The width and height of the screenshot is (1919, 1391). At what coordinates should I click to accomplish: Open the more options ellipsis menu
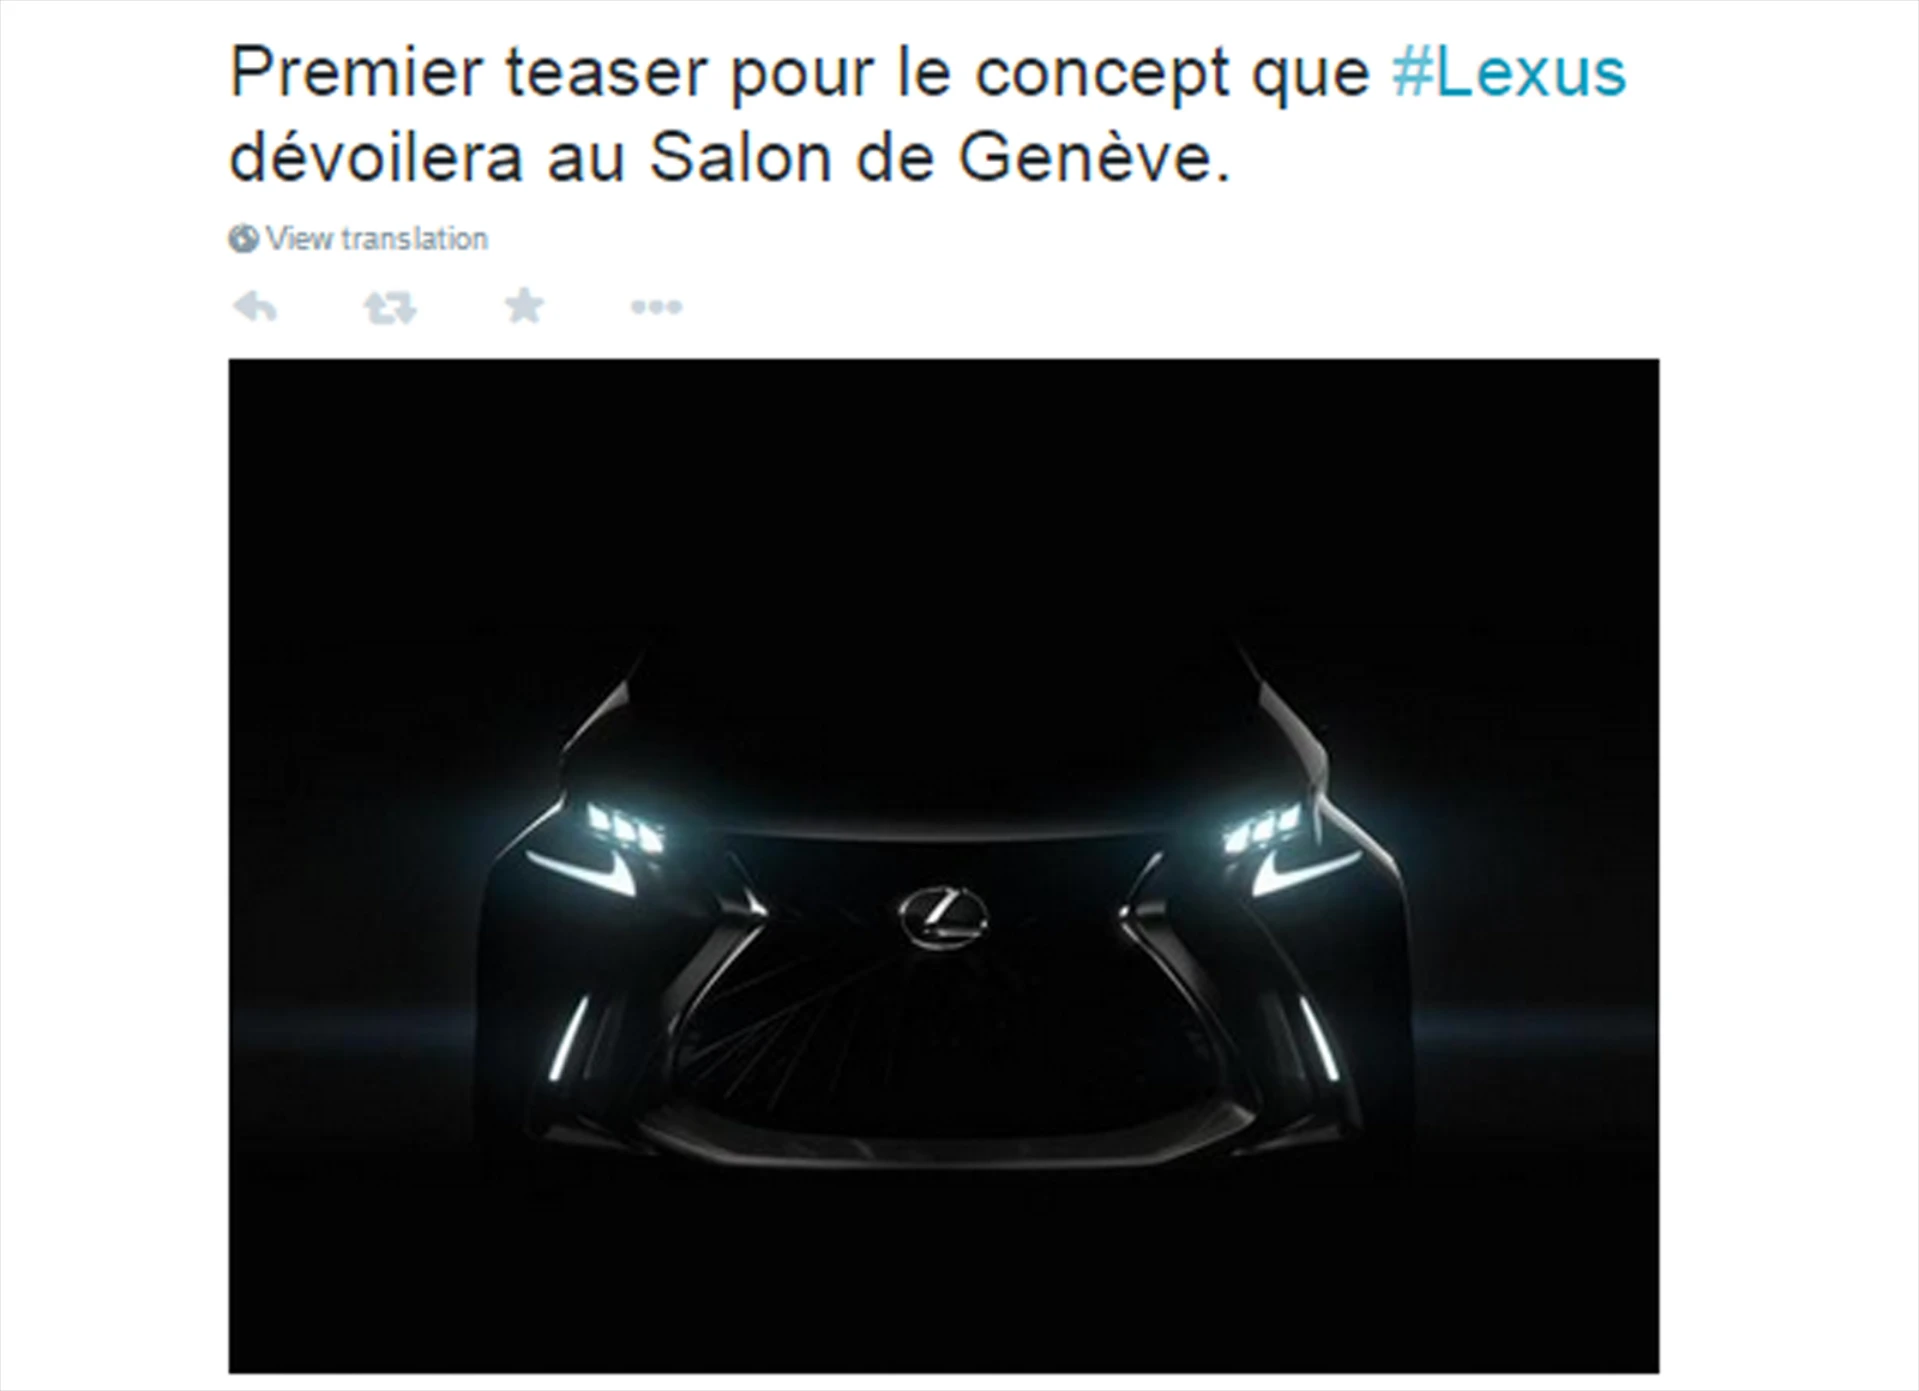pyautogui.click(x=657, y=307)
